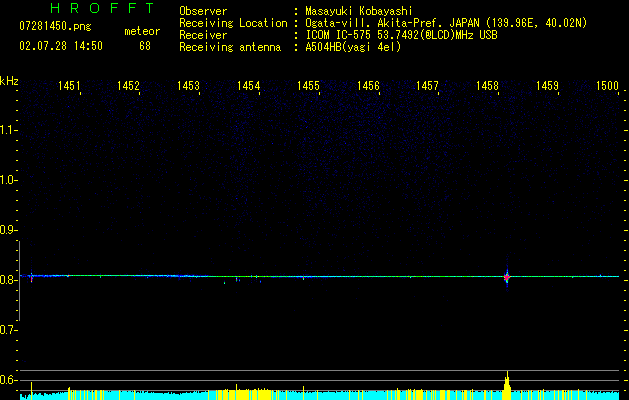Click frequency label 0.8
The width and height of the screenshot is (629, 400).
[8, 280]
